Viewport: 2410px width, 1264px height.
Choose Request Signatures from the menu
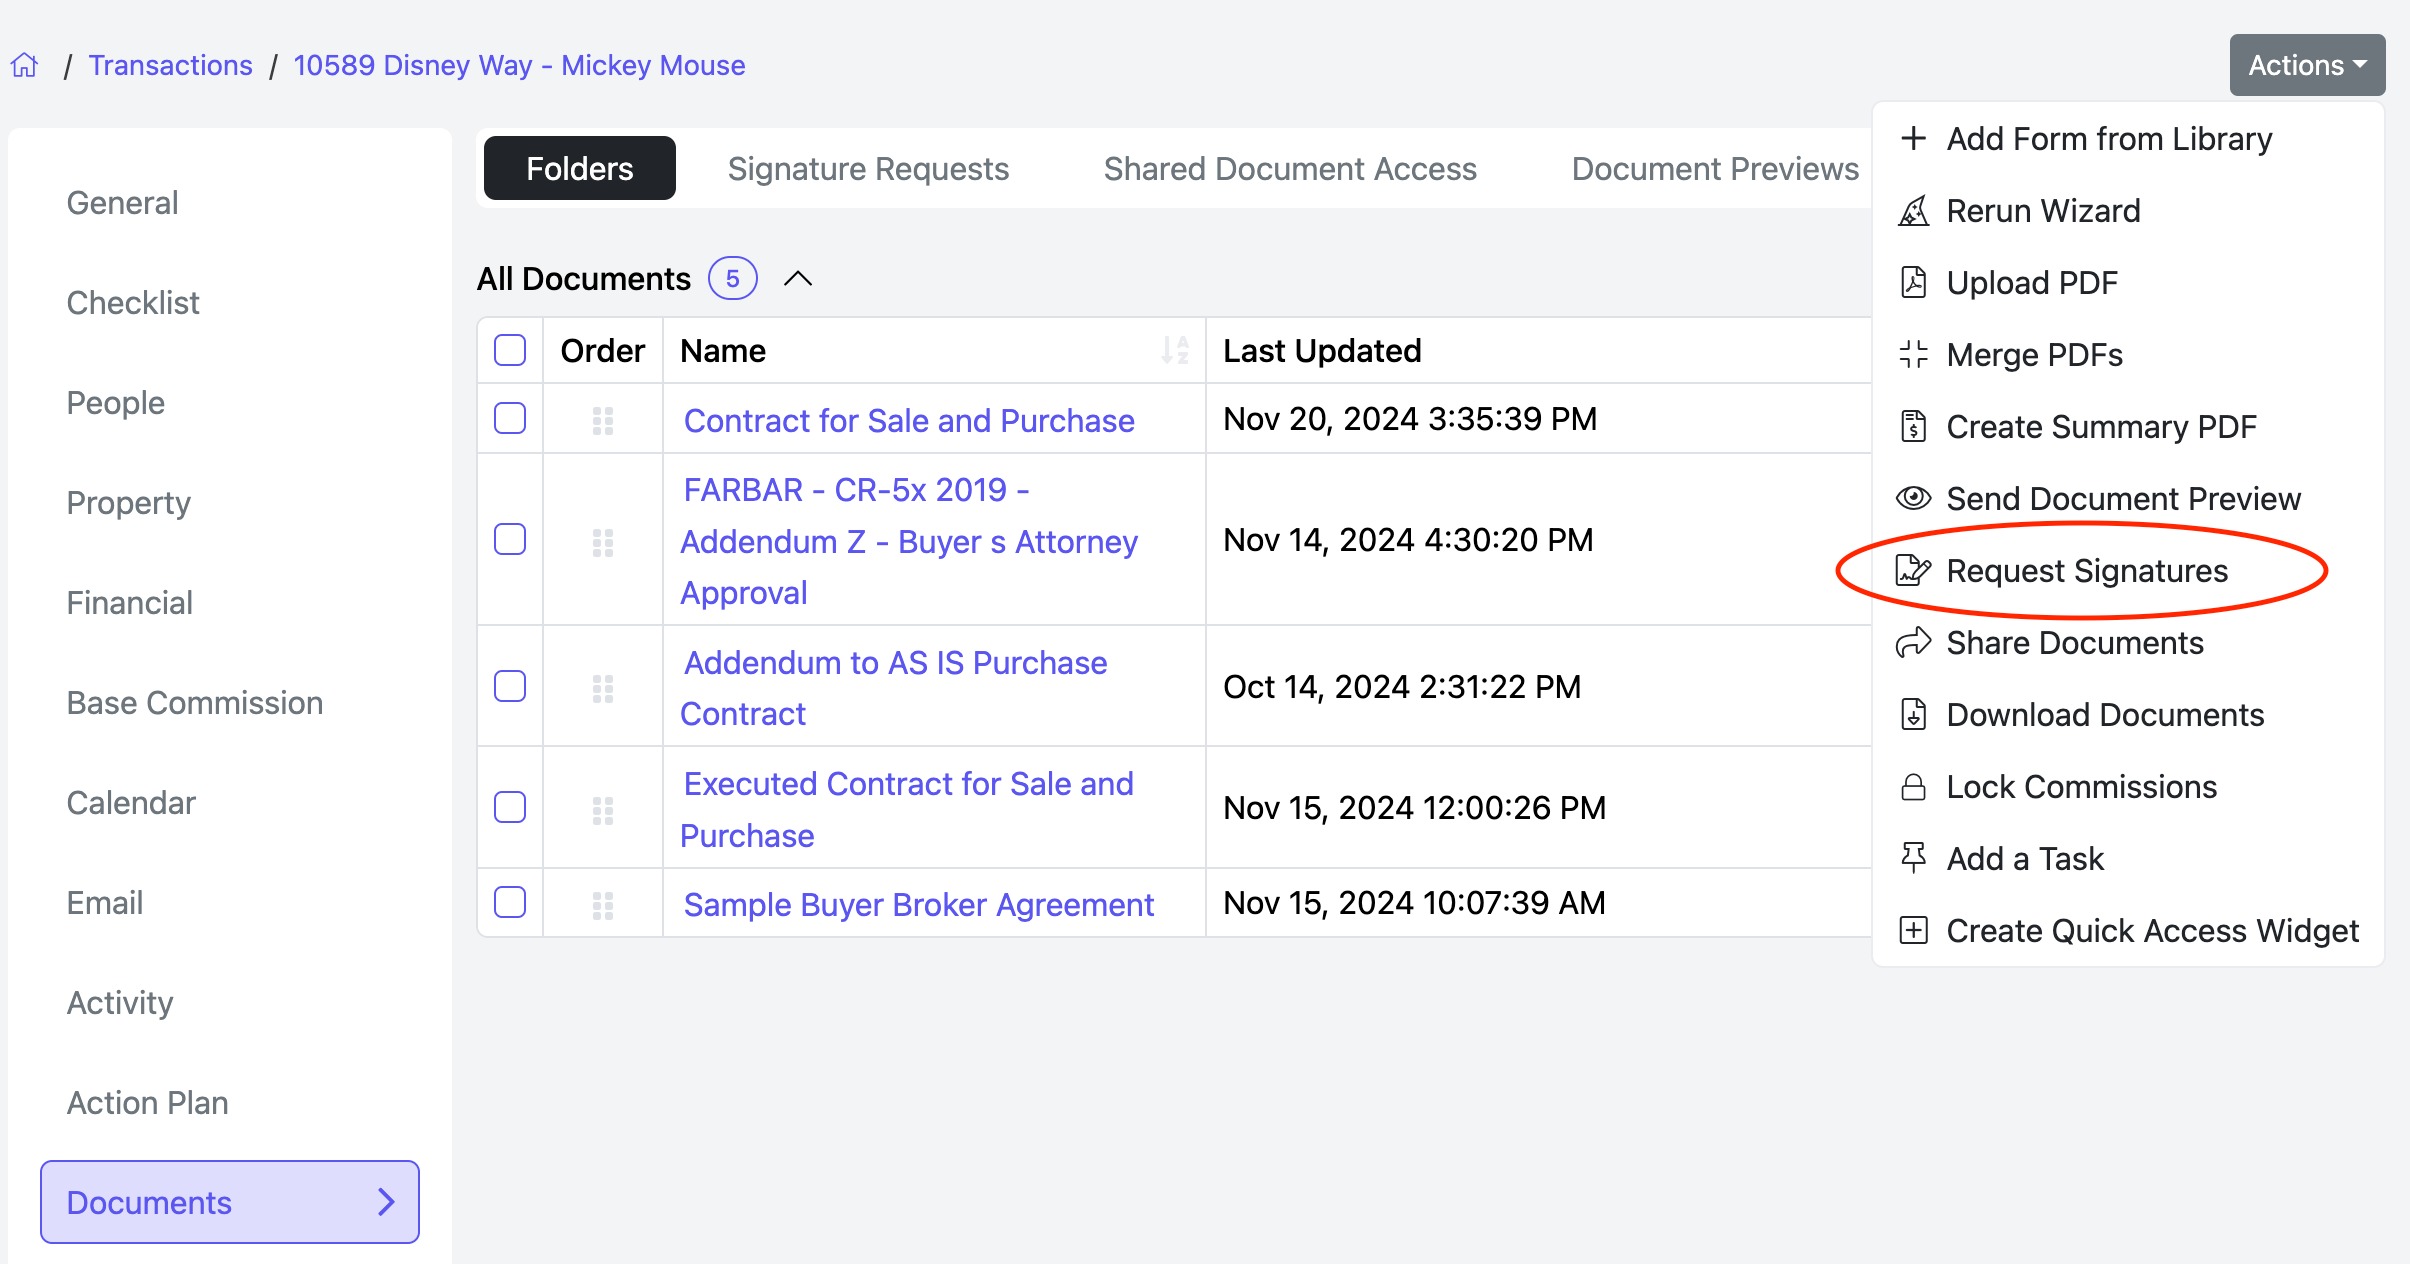(x=2086, y=571)
